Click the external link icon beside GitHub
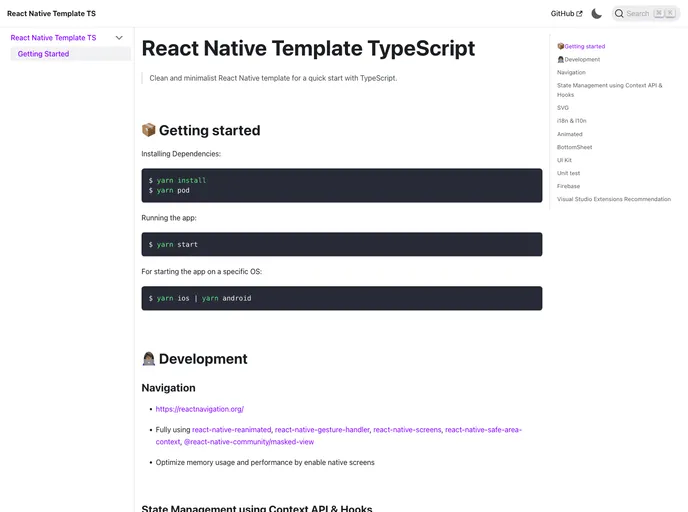The width and height of the screenshot is (688, 512). point(579,14)
